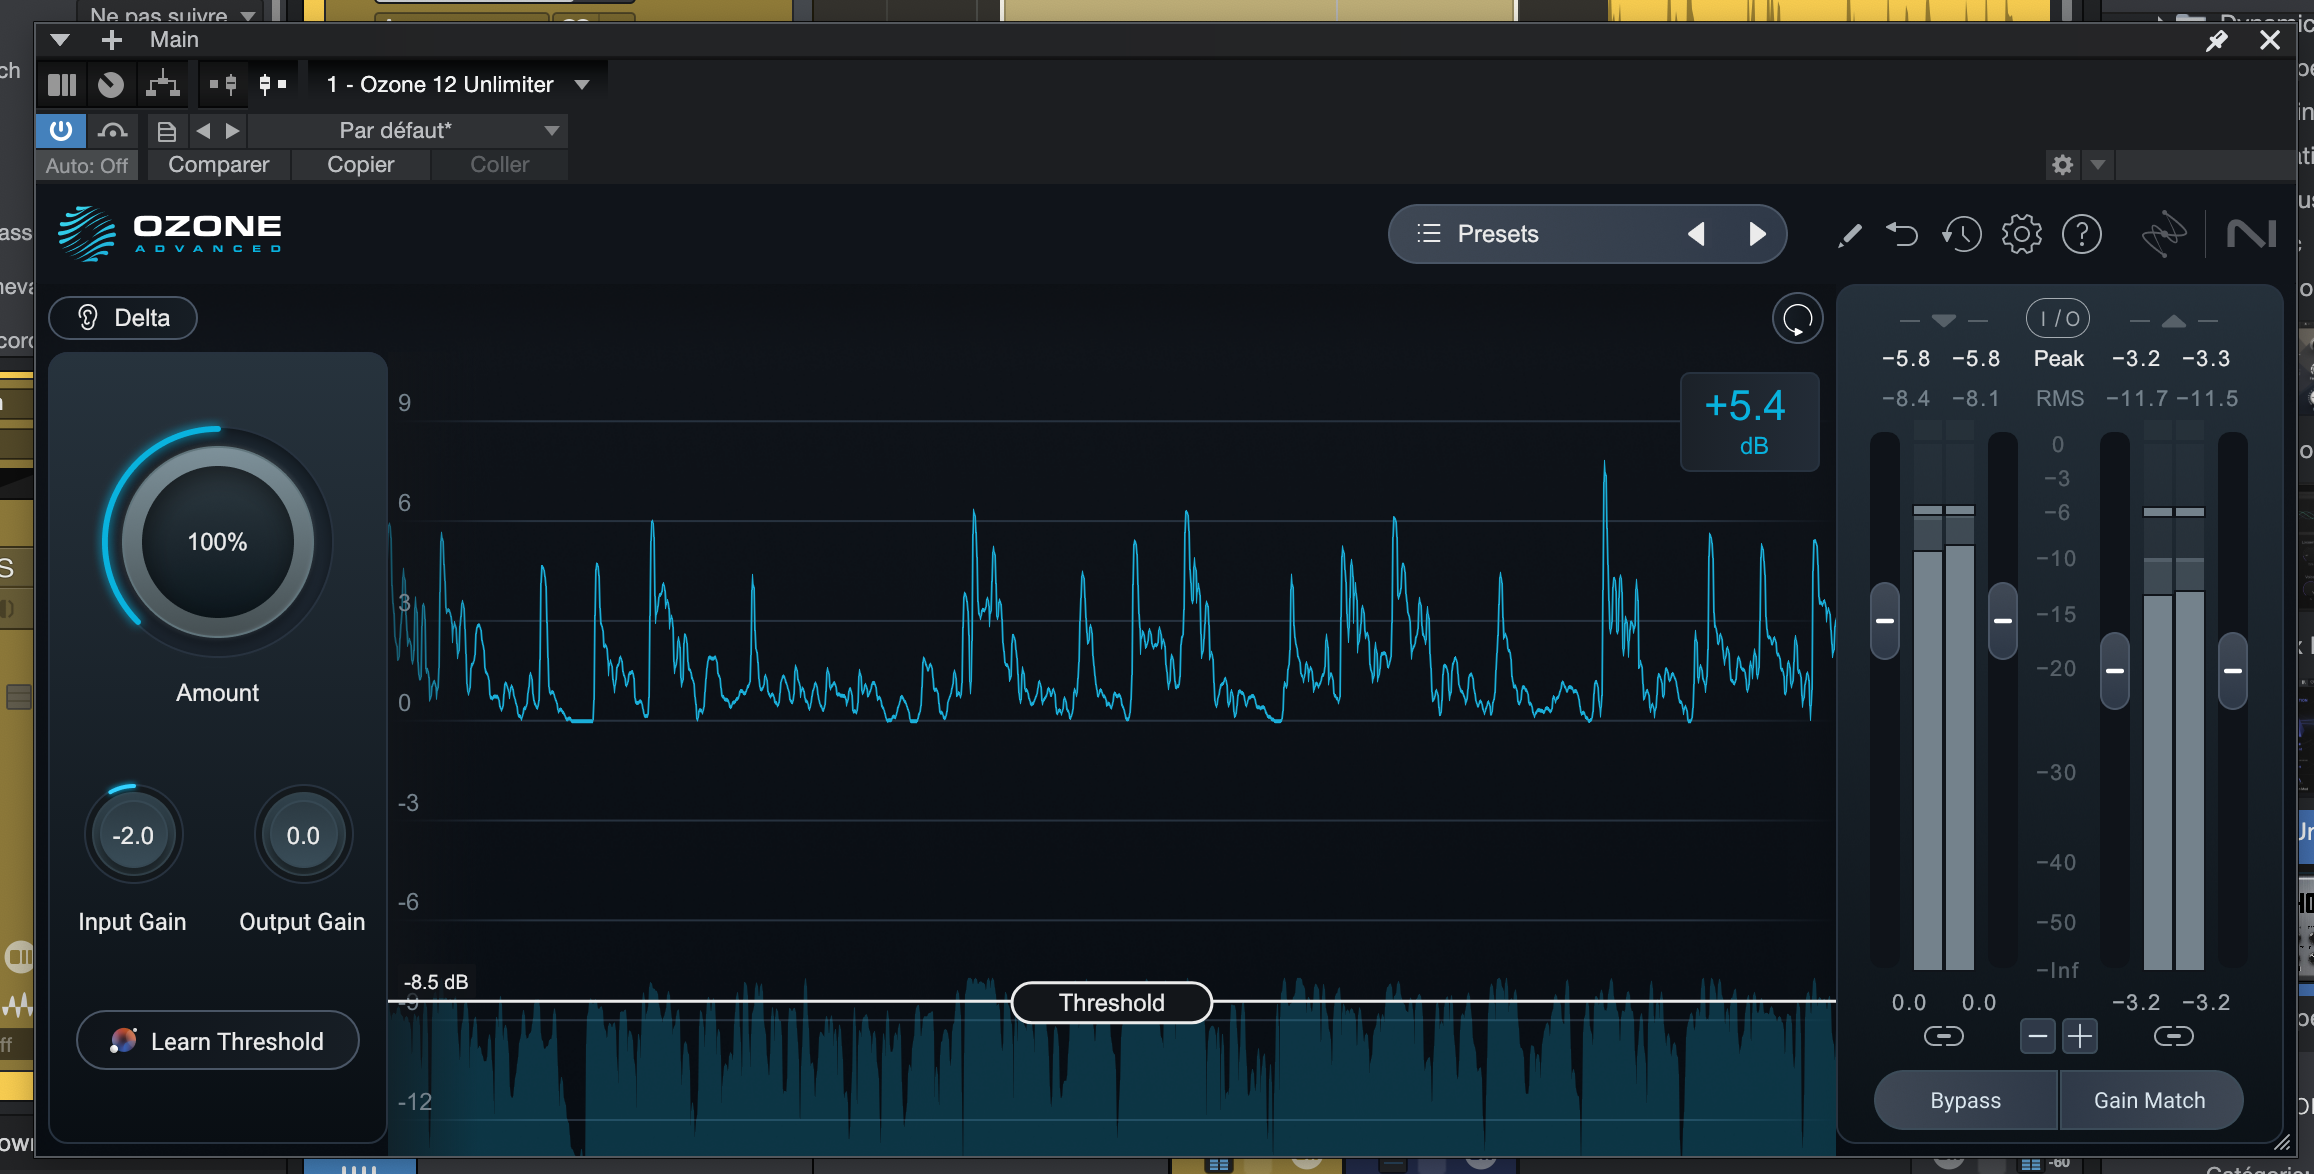Viewport: 2314px width, 1174px height.
Task: Open the Presets menu
Action: tap(1497, 234)
